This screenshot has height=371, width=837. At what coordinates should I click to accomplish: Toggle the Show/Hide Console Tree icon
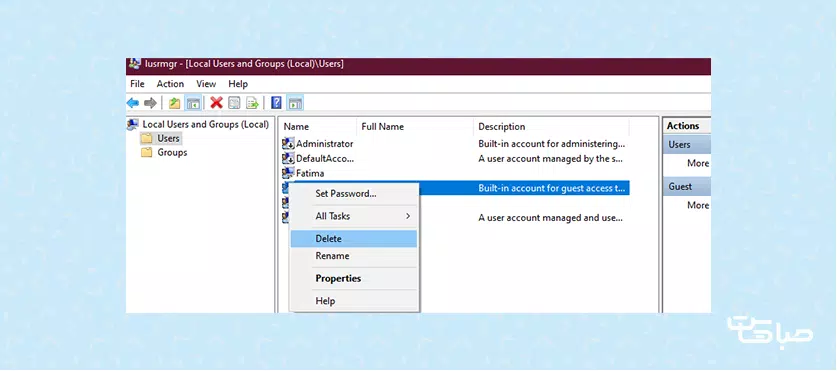pyautogui.click(x=193, y=103)
